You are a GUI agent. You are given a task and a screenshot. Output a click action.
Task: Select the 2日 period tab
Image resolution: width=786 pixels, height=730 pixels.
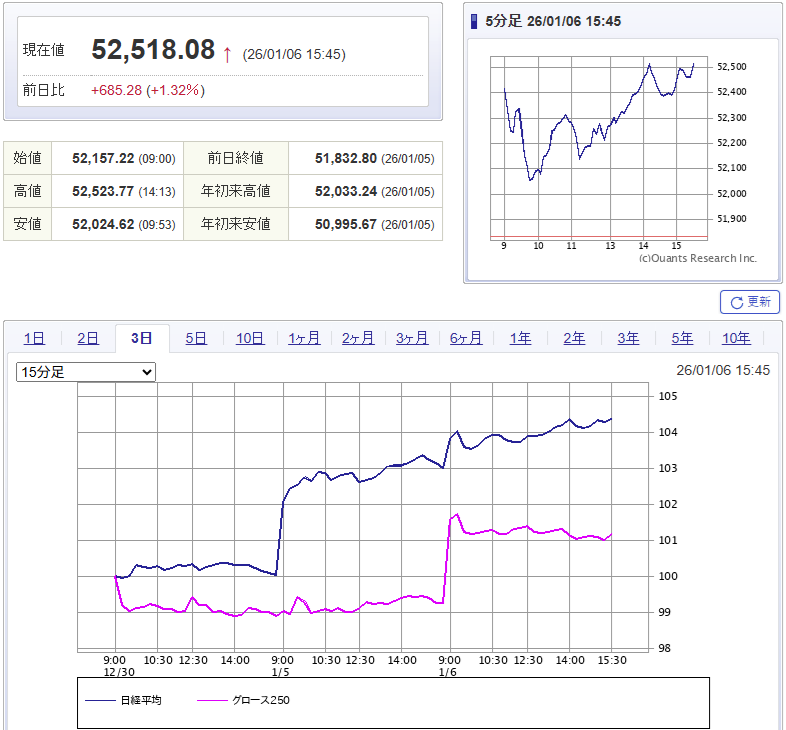coord(88,338)
